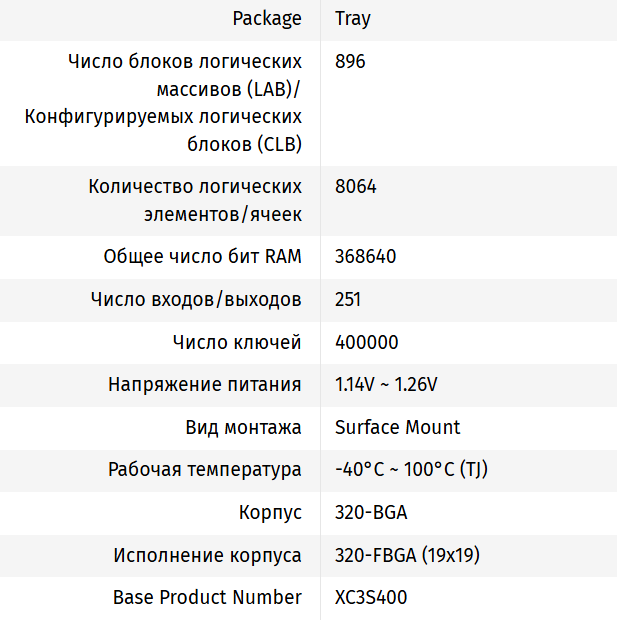This screenshot has width=617, height=632.
Task: Click 'Количество логических элементов/ячеек' label
Action: pos(195,200)
